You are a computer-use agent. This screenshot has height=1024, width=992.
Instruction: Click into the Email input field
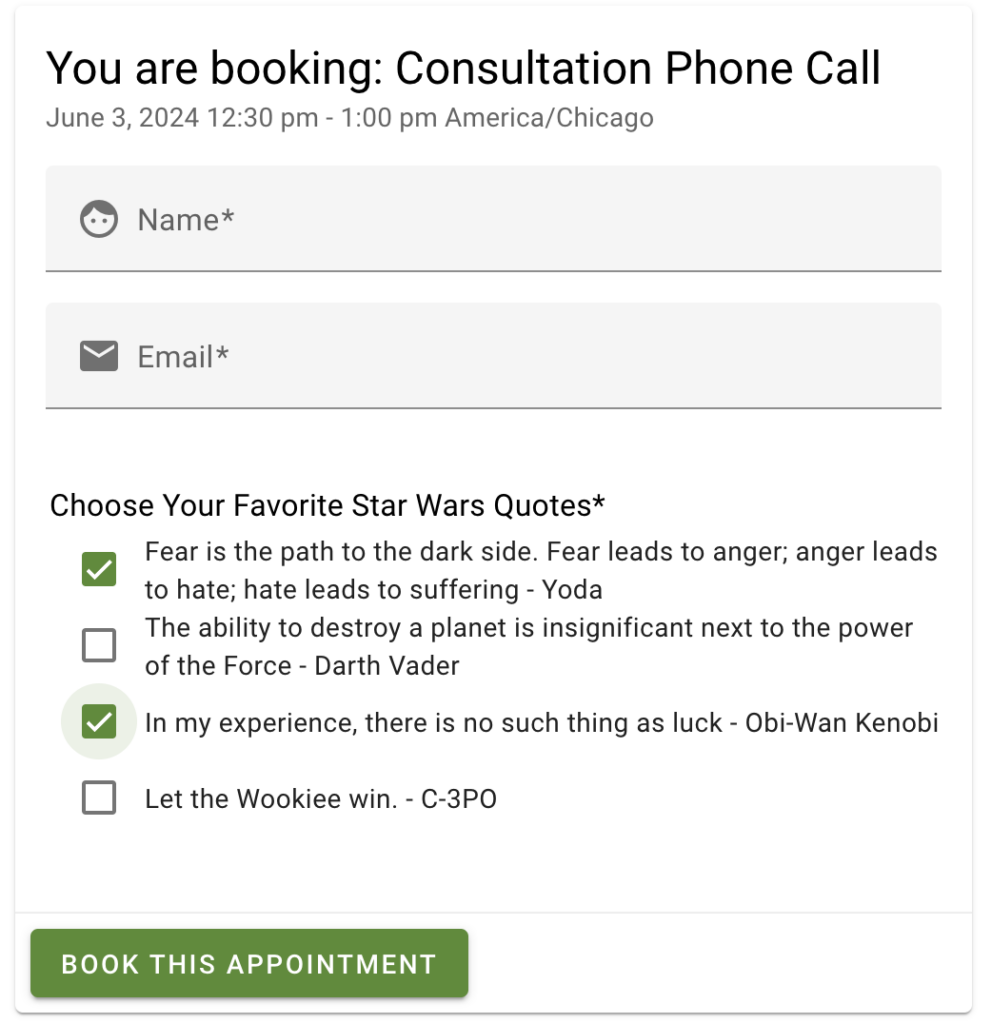coord(500,355)
